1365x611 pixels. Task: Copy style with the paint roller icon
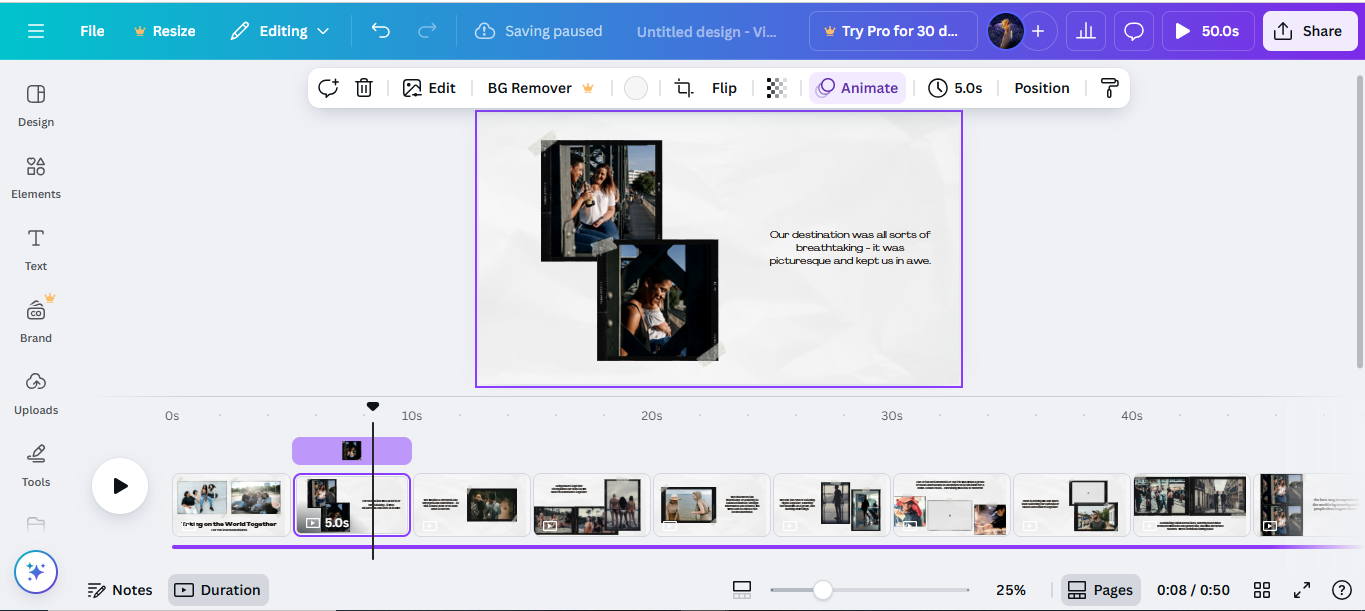point(1109,88)
